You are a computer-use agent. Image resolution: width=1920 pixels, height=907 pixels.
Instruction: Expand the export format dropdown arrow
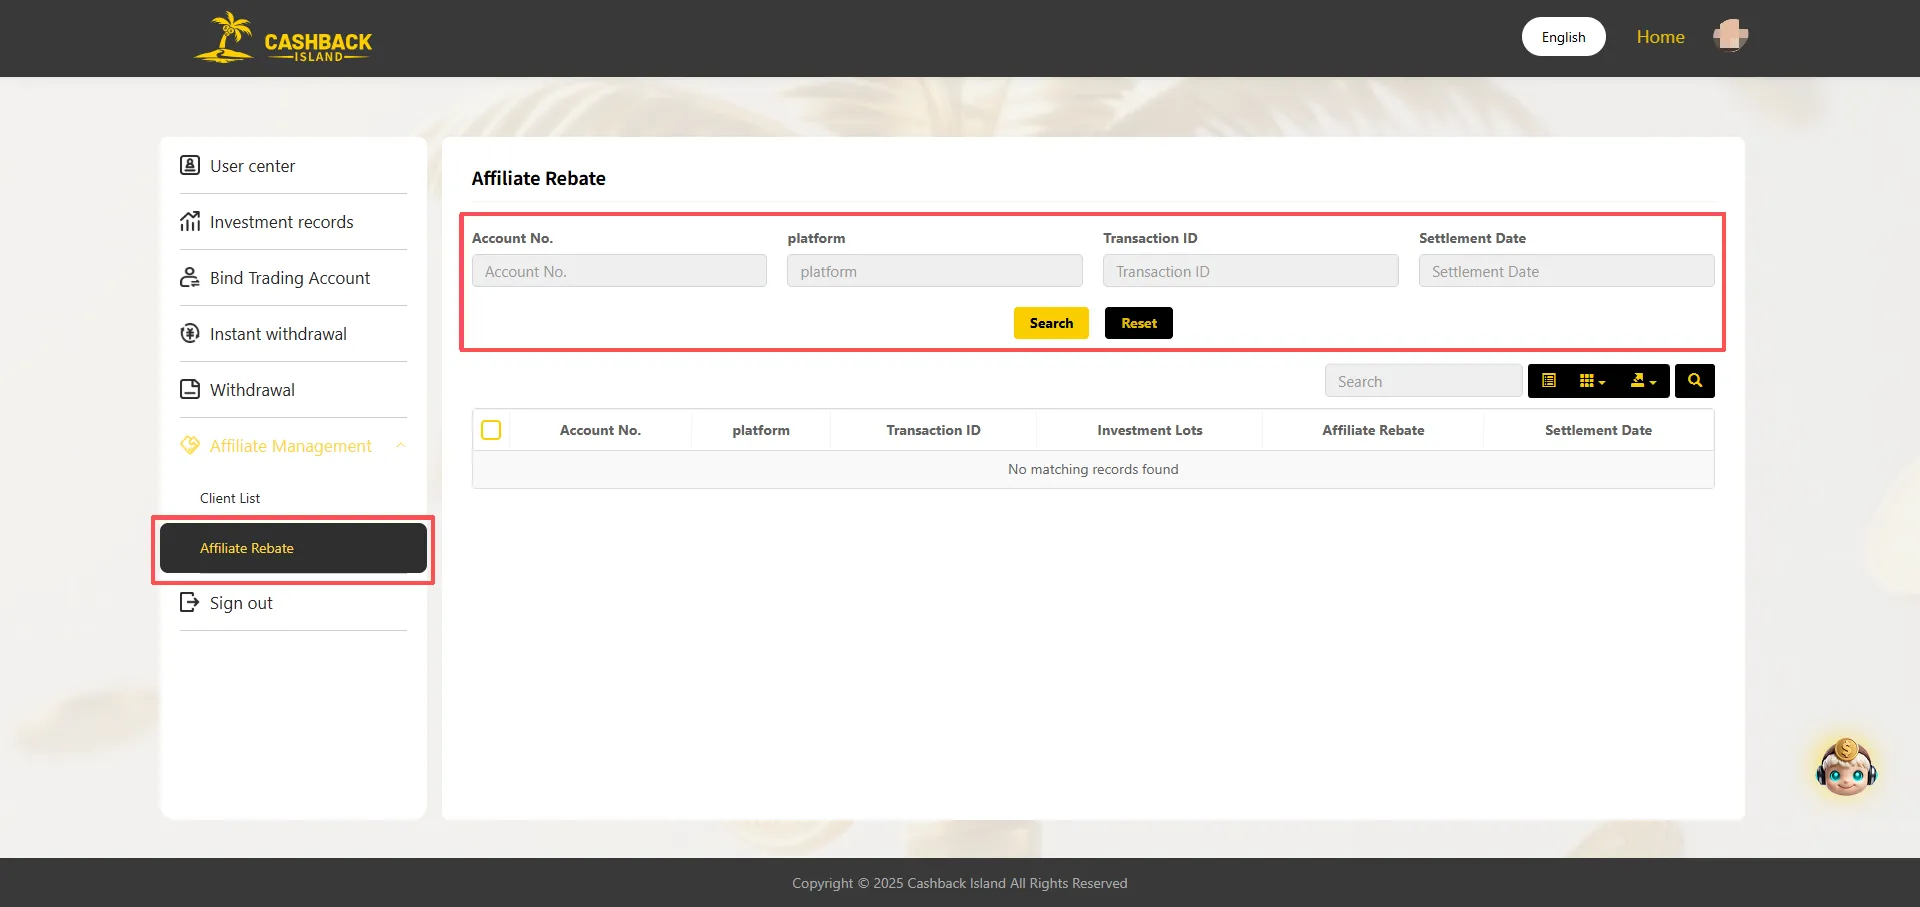point(1654,381)
